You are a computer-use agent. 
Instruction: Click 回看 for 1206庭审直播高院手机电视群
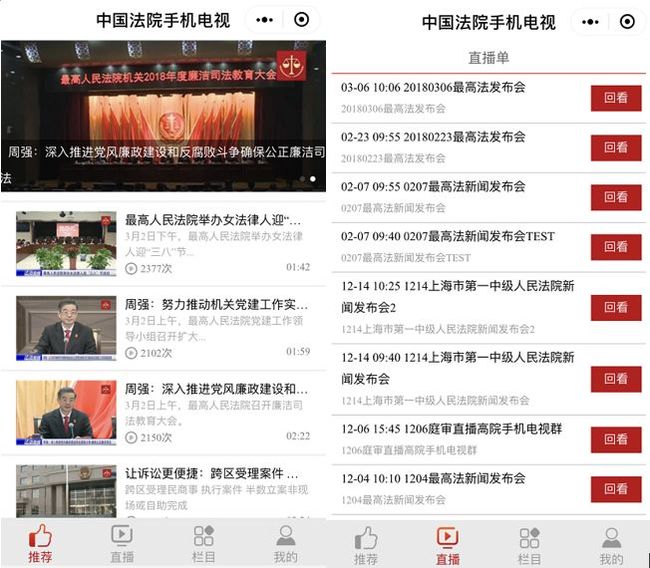[616, 439]
